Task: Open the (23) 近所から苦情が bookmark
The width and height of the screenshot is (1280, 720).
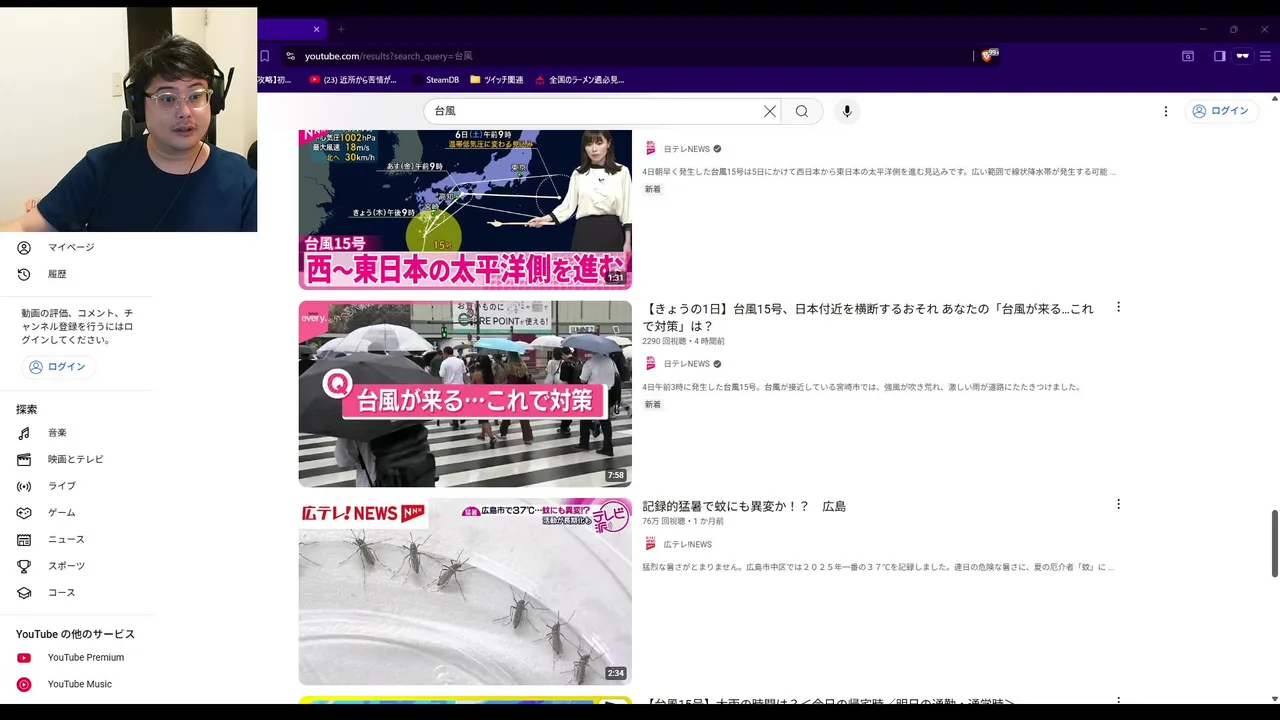Action: (x=353, y=79)
